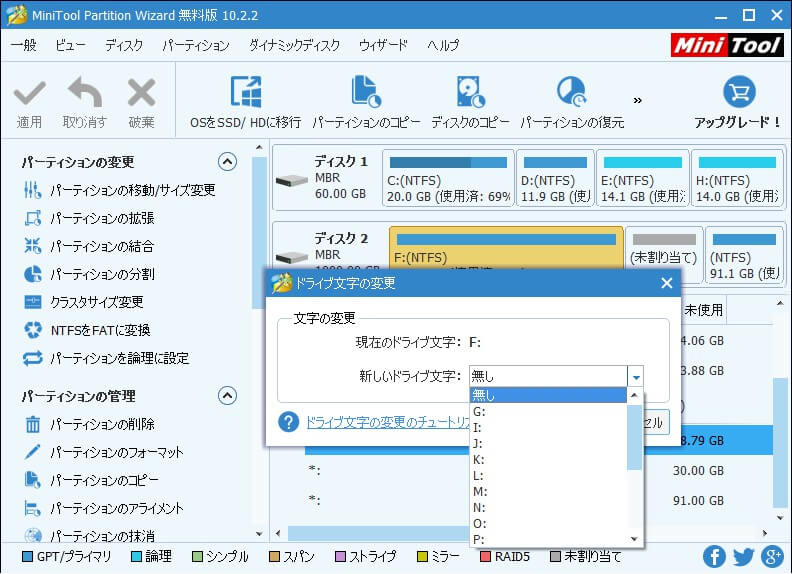
Task: Close the ドライブ文字の変更 dialog
Action: pyautogui.click(x=667, y=283)
